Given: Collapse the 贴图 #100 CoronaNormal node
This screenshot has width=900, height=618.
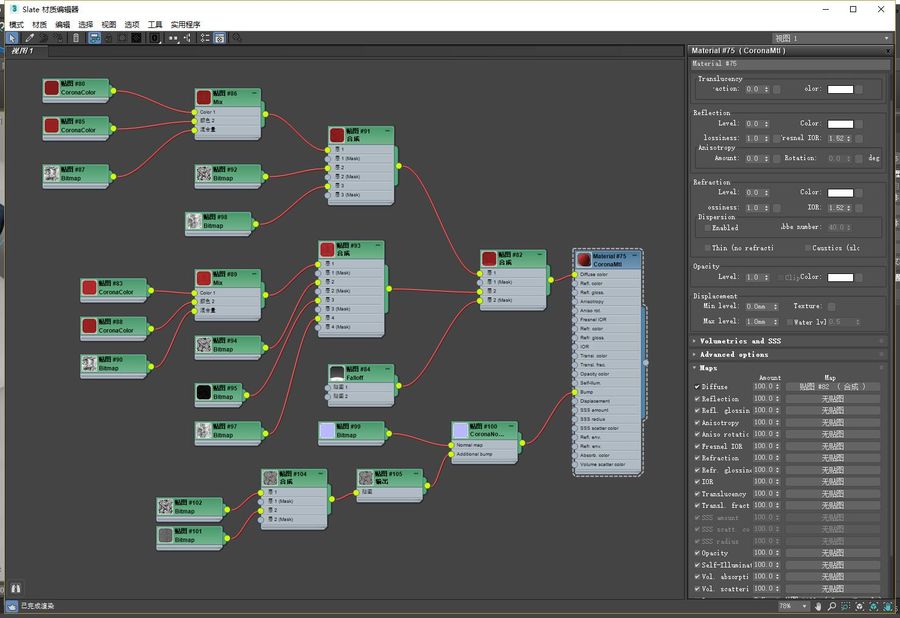Looking at the screenshot, I should click(512, 426).
